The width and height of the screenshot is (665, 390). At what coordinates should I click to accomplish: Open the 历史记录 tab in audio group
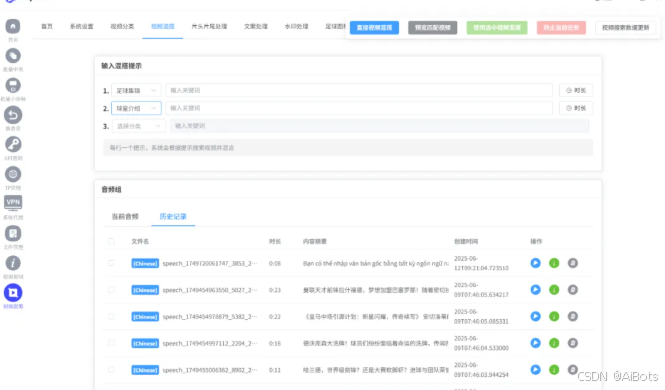click(x=173, y=217)
